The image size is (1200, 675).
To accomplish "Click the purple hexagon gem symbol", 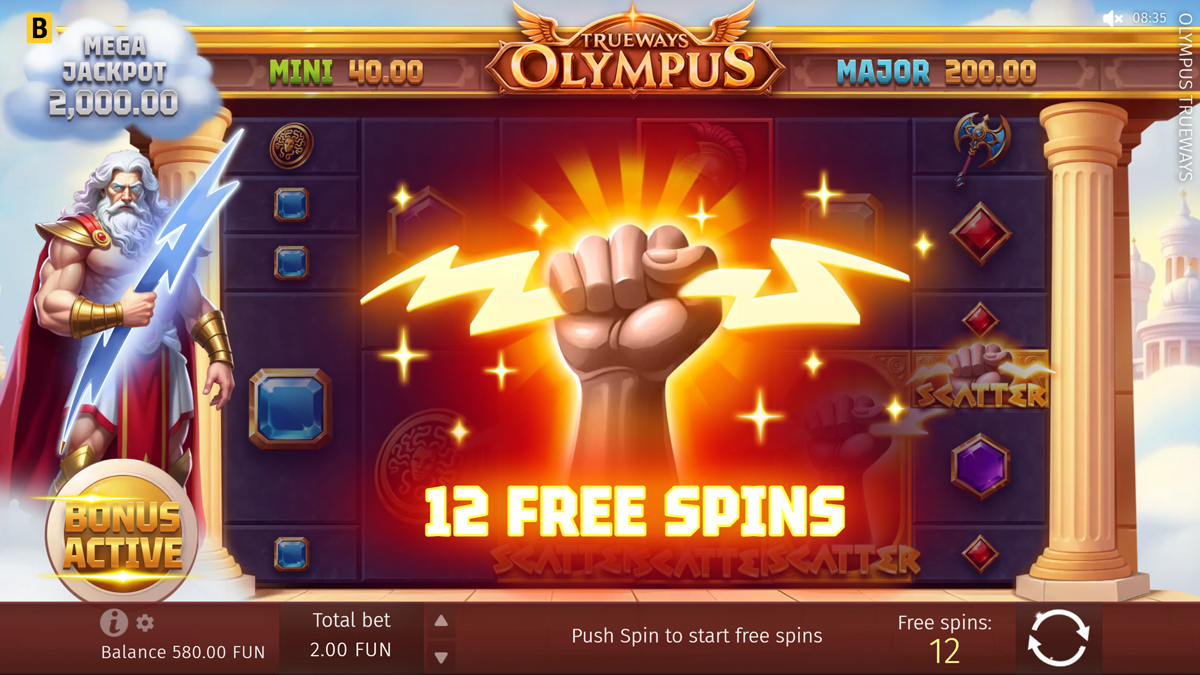I will pos(980,465).
